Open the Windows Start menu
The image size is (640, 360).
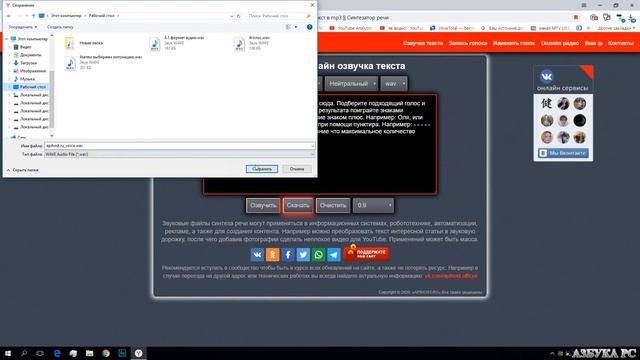8,353
